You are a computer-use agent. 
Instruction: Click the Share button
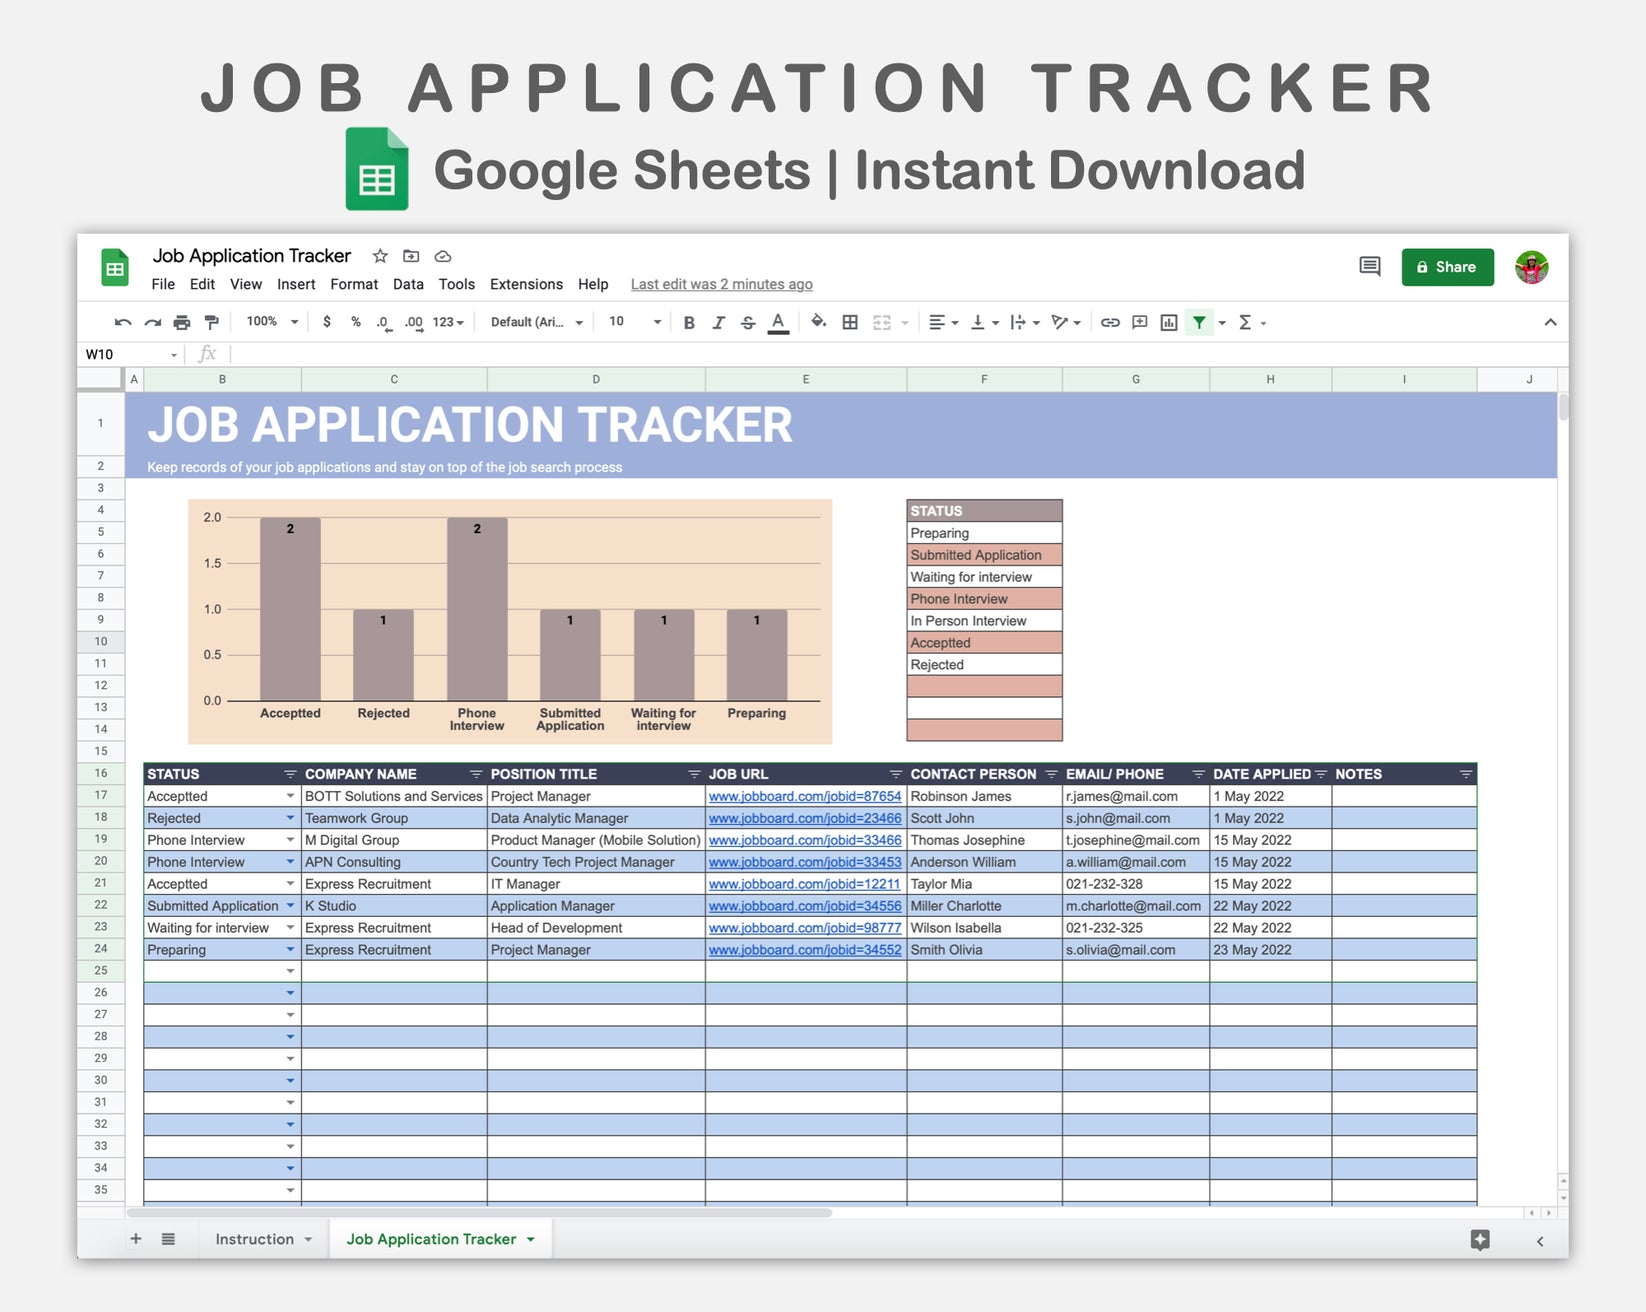tap(1447, 267)
